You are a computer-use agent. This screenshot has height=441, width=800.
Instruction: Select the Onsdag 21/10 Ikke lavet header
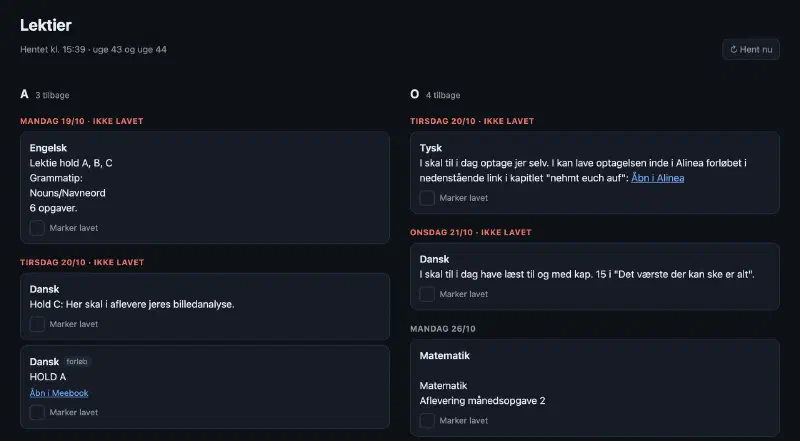tap(471, 232)
